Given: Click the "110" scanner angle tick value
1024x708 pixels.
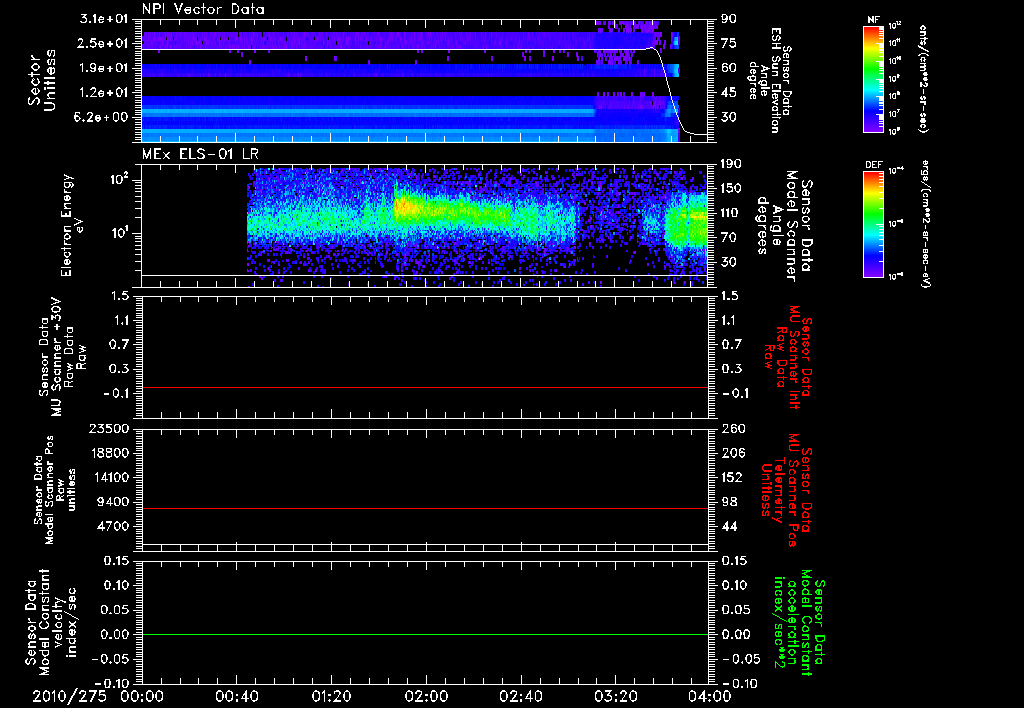Looking at the screenshot, I should point(732,213).
